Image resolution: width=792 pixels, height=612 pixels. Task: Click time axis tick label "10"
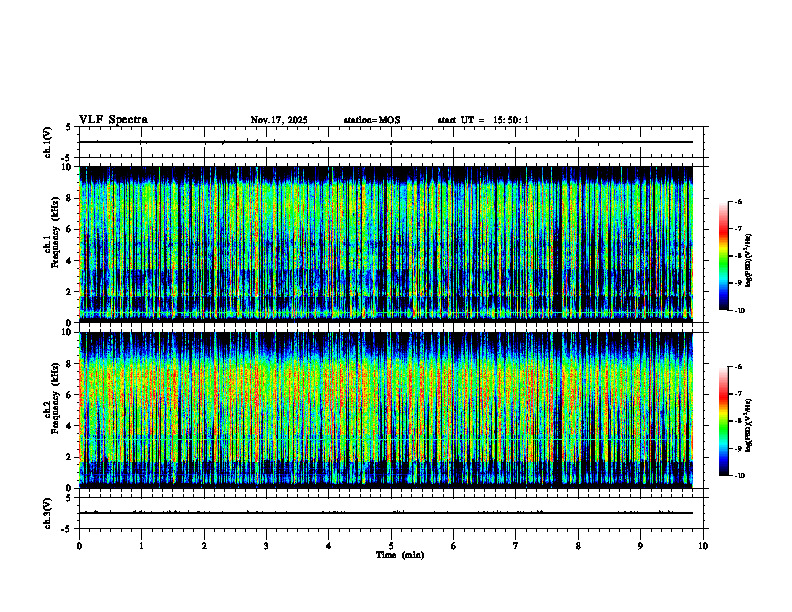point(703,546)
